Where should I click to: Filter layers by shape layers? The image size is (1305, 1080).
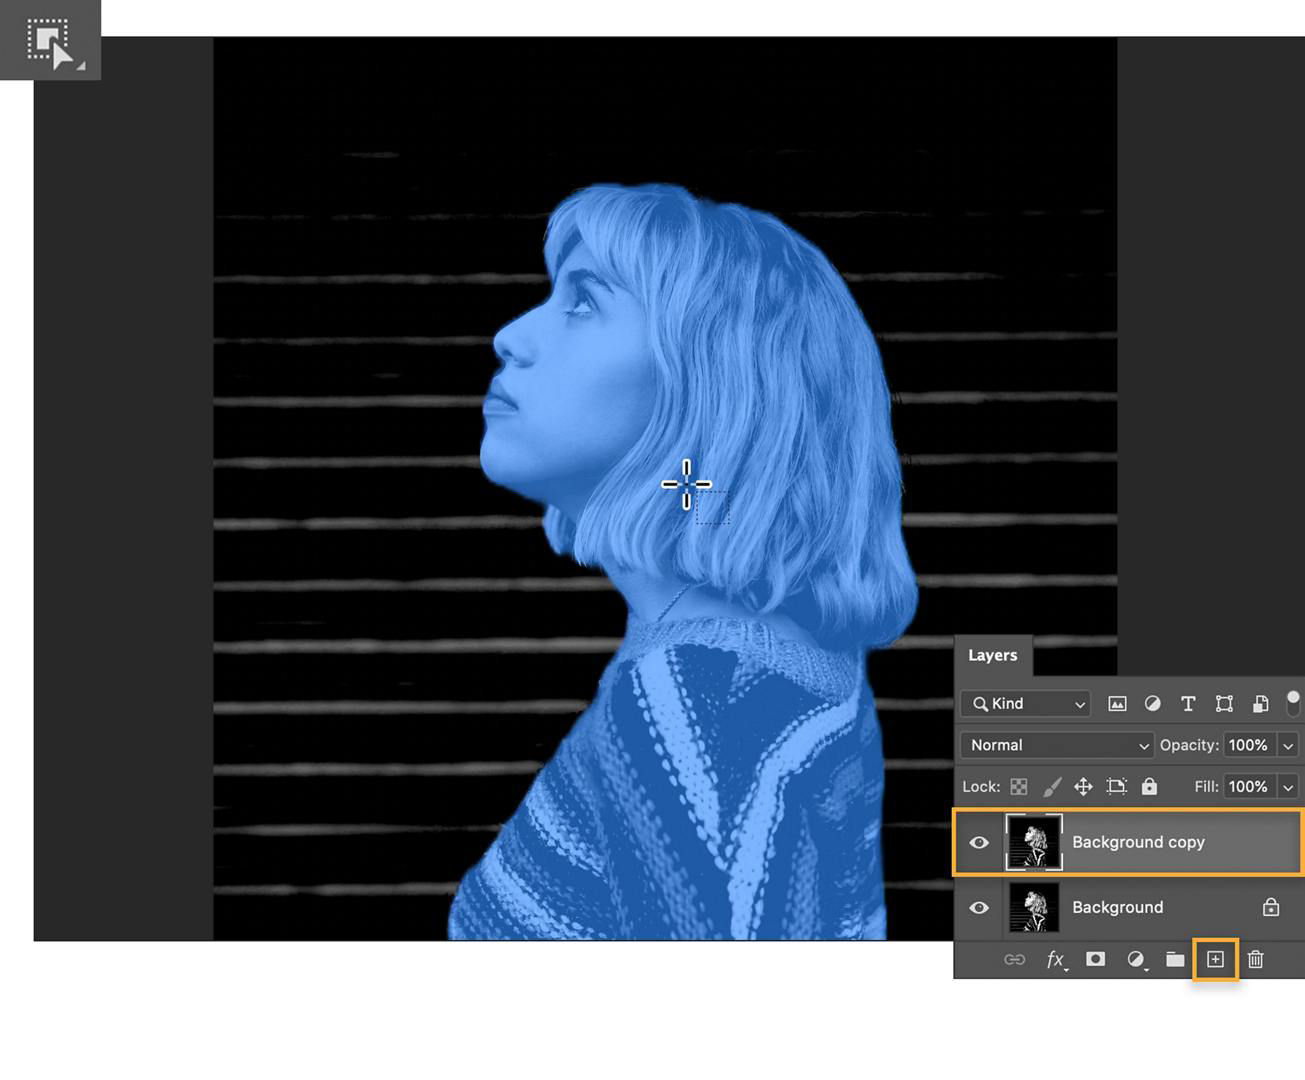point(1224,704)
